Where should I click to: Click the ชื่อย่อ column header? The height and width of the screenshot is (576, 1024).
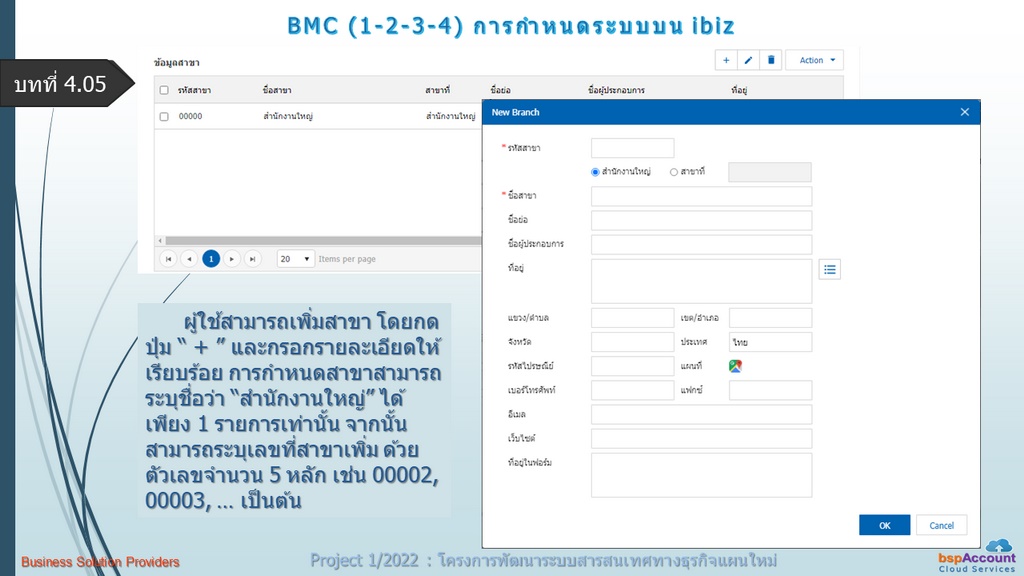pyautogui.click(x=500, y=90)
